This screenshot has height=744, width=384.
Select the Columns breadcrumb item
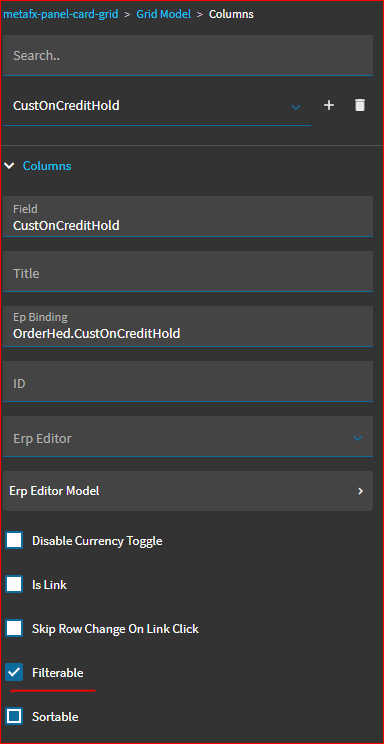[x=231, y=14]
